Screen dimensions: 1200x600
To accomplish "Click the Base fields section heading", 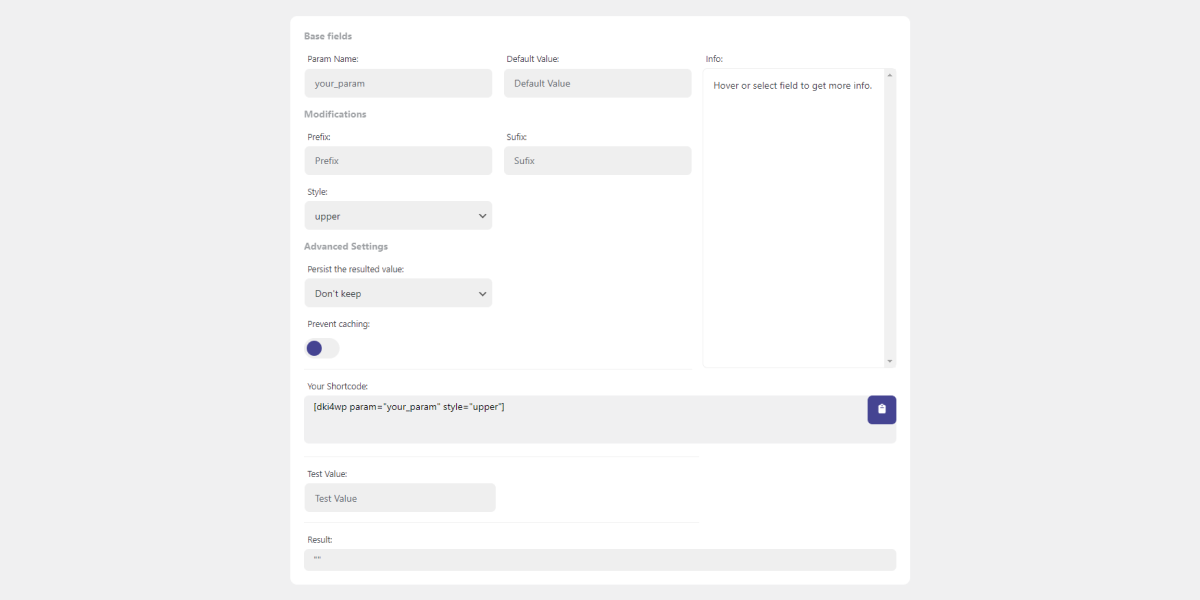I will click(x=328, y=35).
